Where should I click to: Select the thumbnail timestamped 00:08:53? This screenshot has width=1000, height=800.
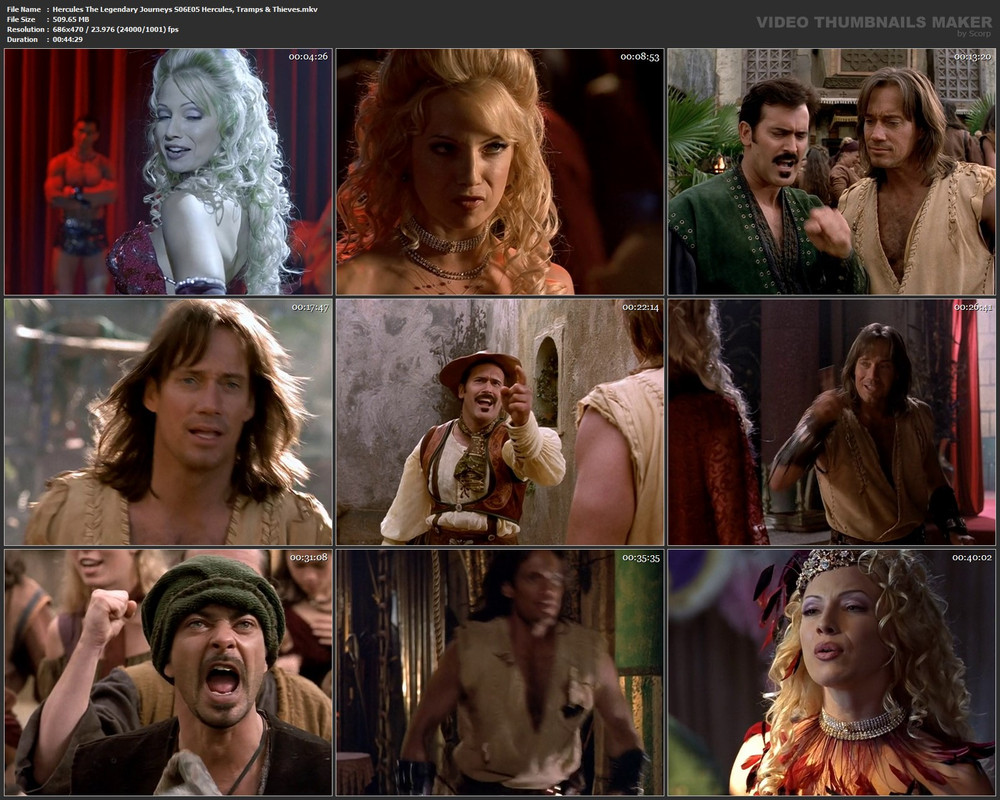click(x=500, y=172)
